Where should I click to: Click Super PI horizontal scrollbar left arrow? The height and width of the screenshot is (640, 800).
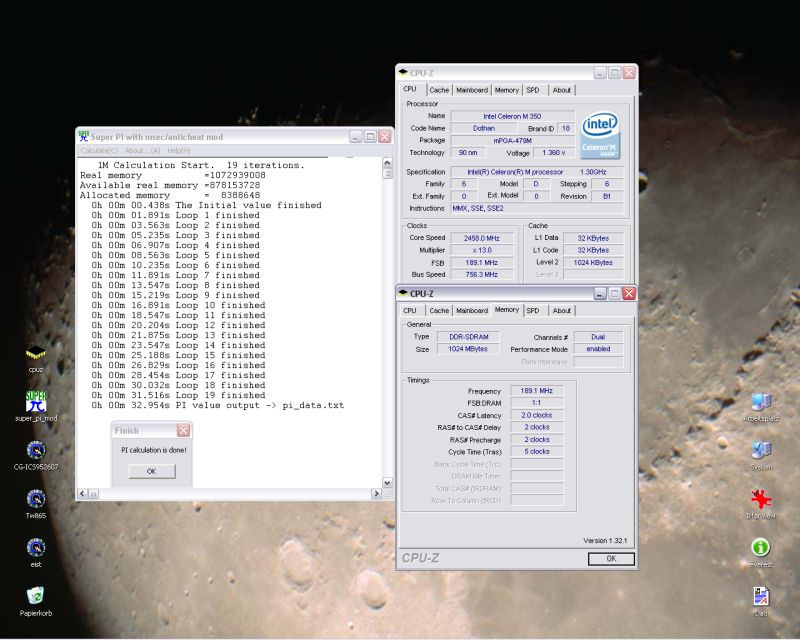(83, 494)
